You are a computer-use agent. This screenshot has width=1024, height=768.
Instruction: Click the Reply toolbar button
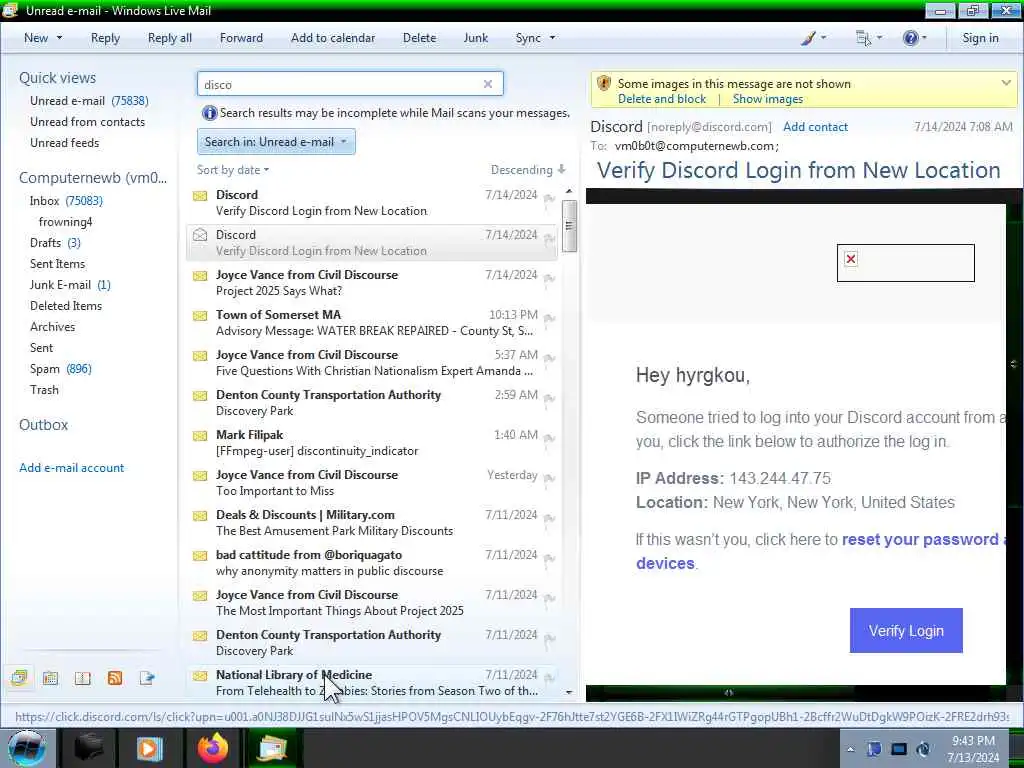pyautogui.click(x=105, y=38)
